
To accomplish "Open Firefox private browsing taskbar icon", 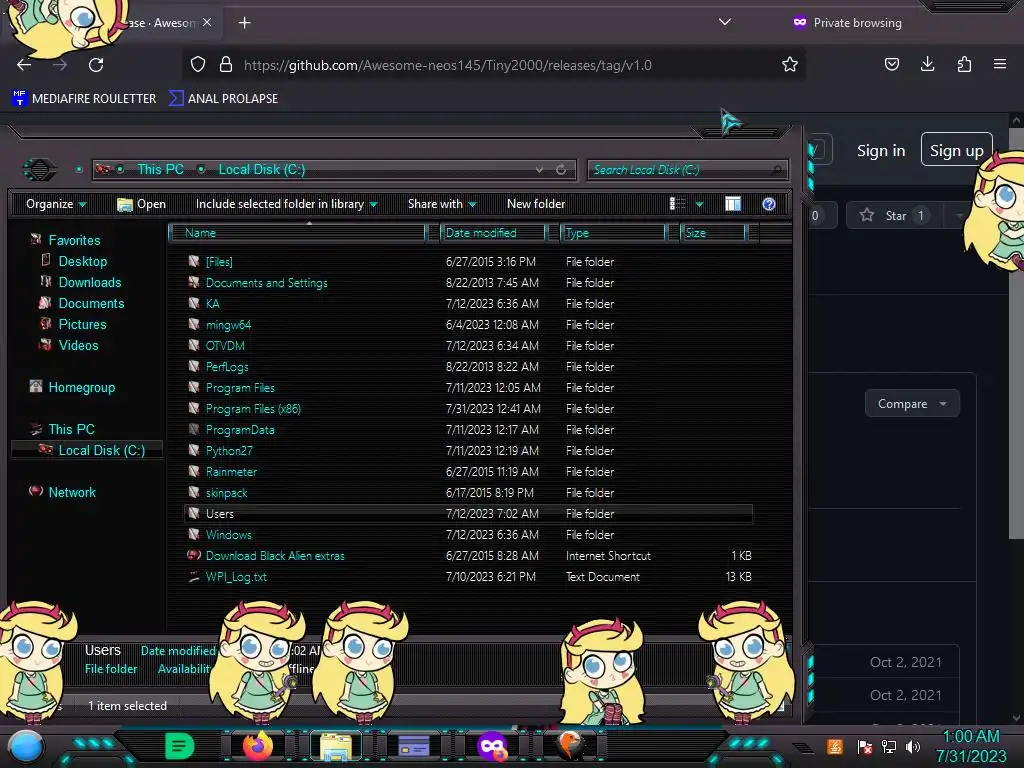I will point(491,746).
